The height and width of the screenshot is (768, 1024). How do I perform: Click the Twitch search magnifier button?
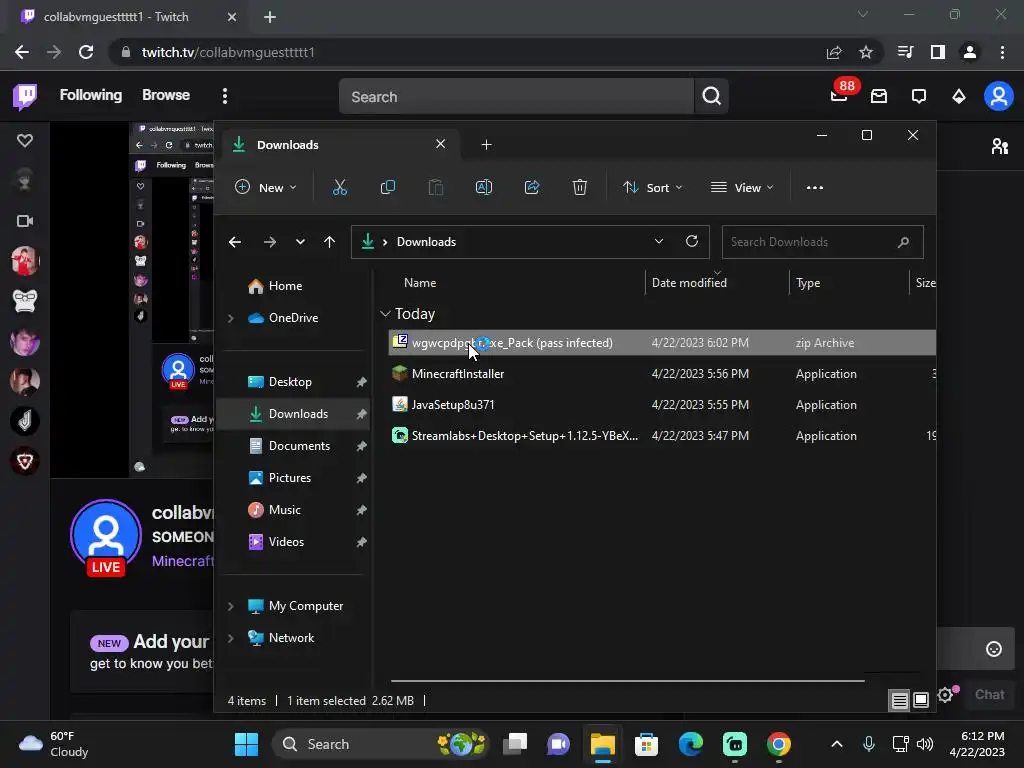pyautogui.click(x=711, y=97)
